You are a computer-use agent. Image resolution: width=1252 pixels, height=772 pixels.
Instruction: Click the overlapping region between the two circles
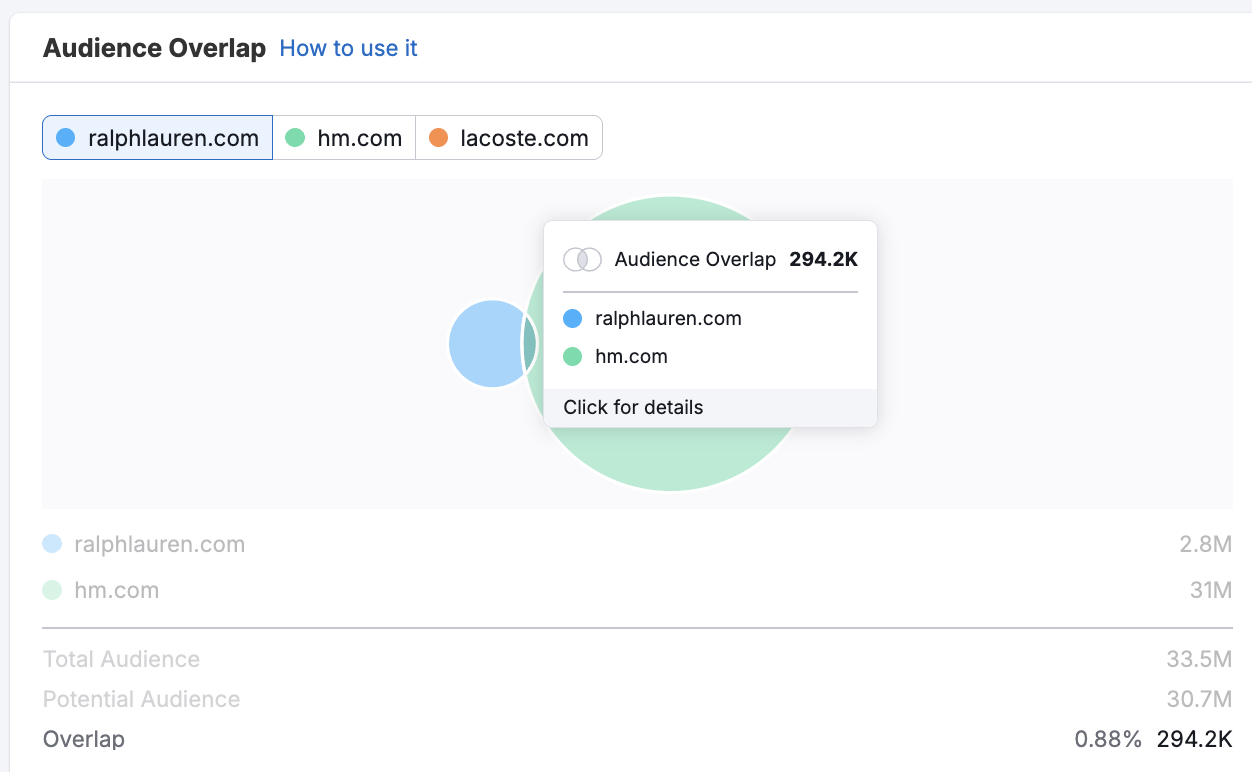pyautogui.click(x=530, y=344)
